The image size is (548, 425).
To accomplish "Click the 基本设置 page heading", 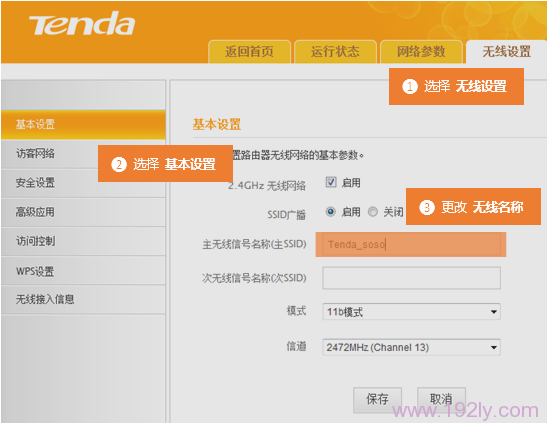I will point(217,124).
